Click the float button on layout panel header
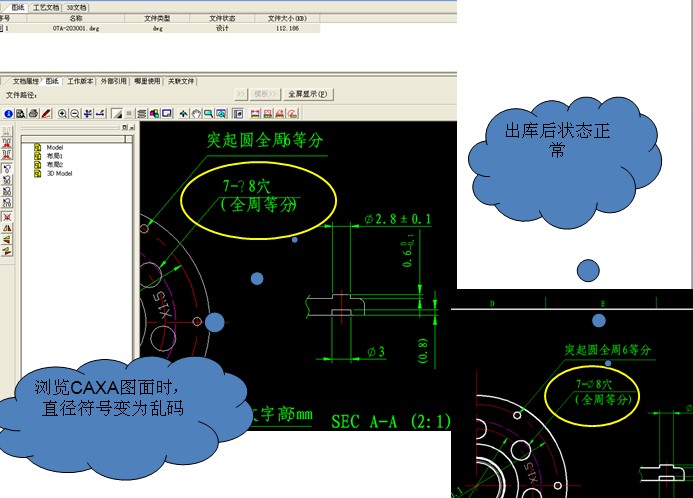 [x=125, y=127]
